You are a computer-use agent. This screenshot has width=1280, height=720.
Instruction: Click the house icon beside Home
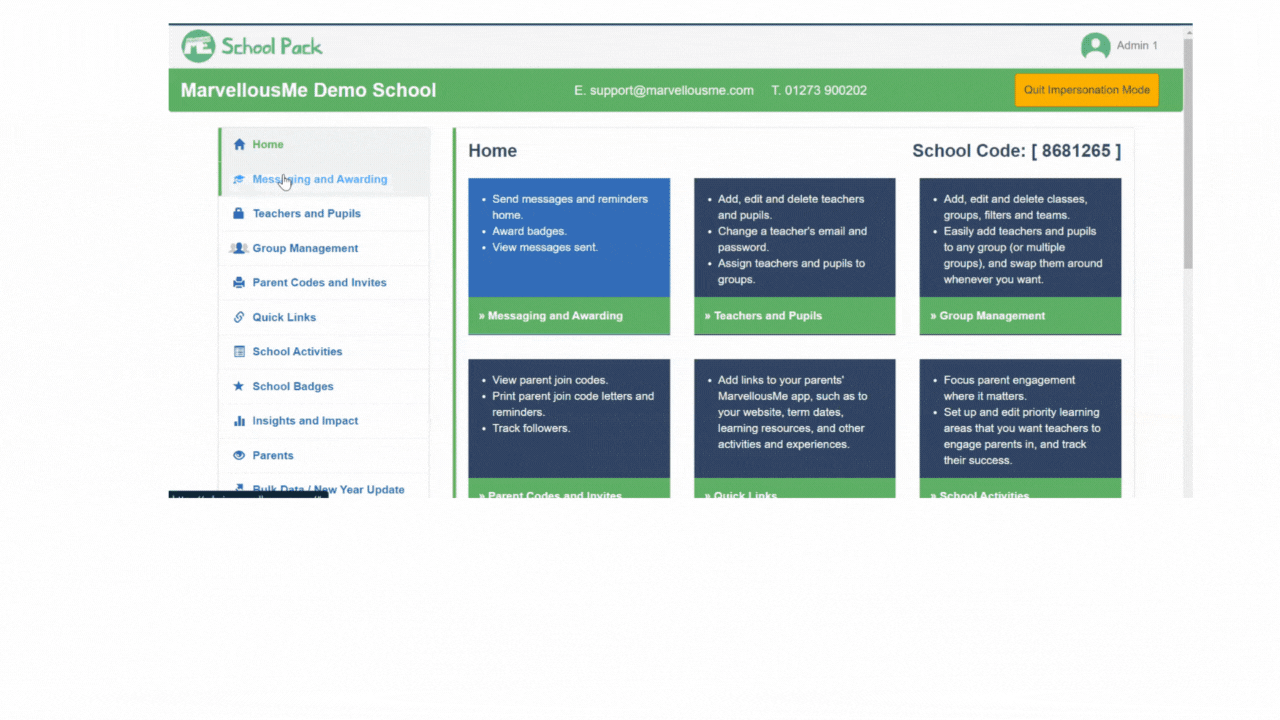pos(239,145)
